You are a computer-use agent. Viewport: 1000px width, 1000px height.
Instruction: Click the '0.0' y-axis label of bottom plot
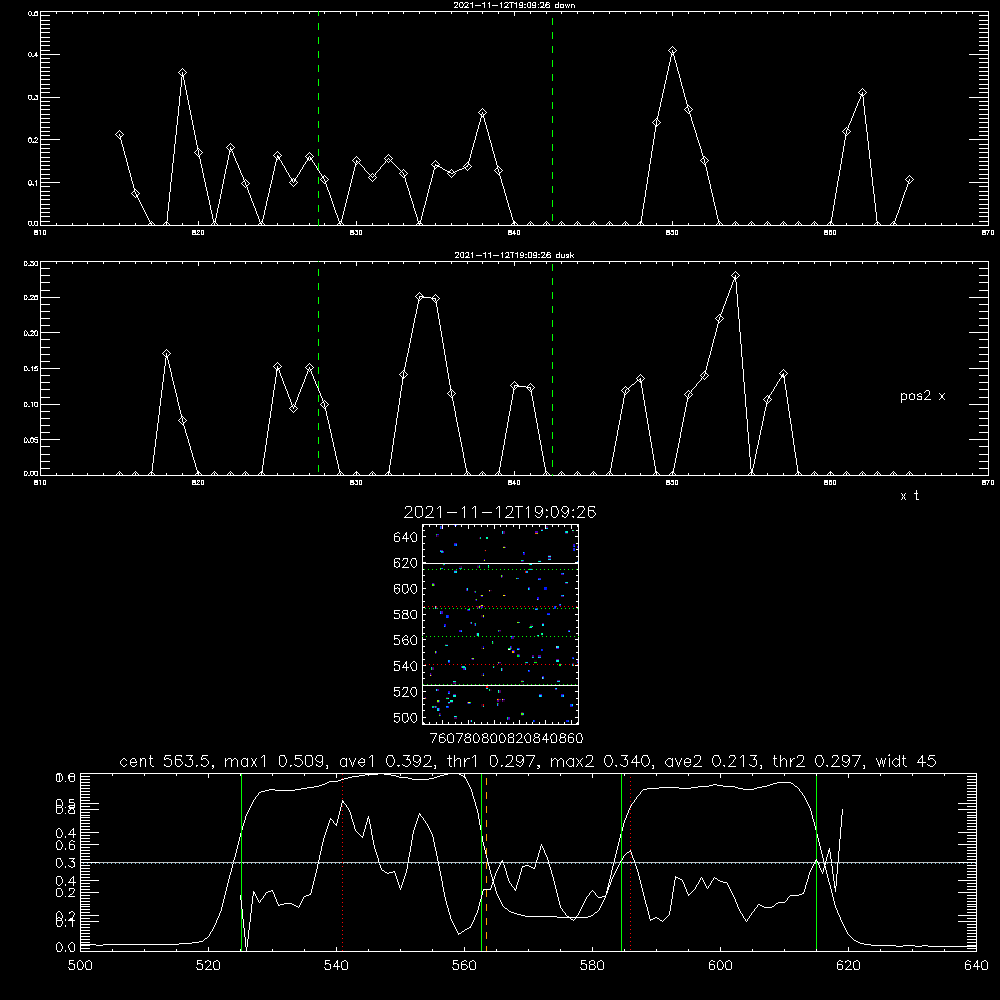click(x=66, y=948)
